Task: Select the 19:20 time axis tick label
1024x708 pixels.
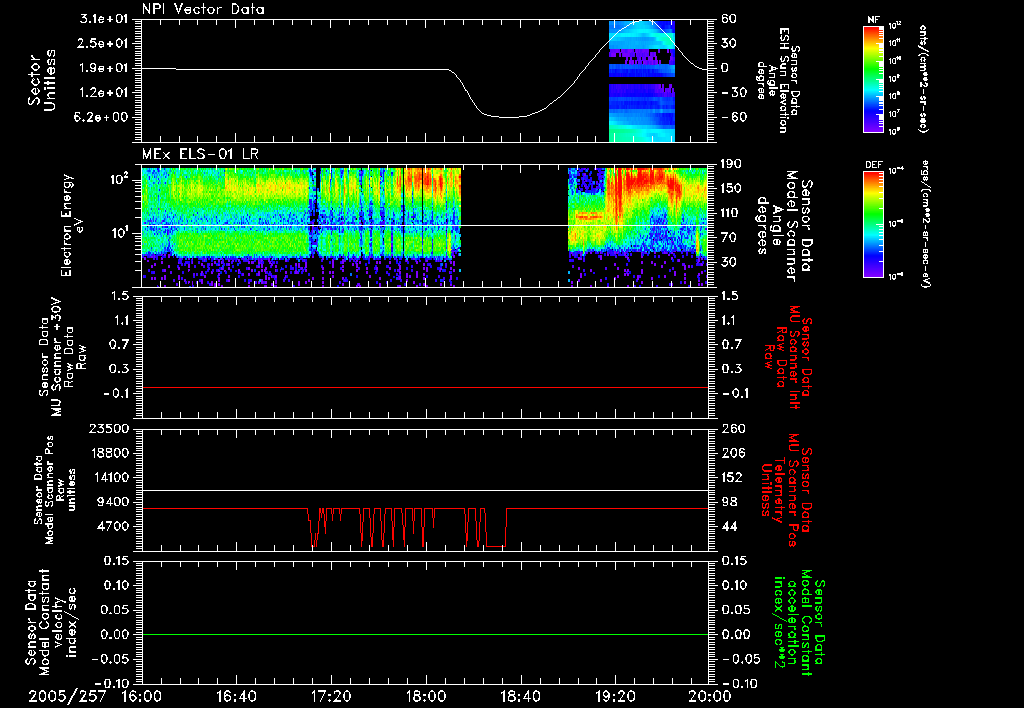Action: coord(614,695)
